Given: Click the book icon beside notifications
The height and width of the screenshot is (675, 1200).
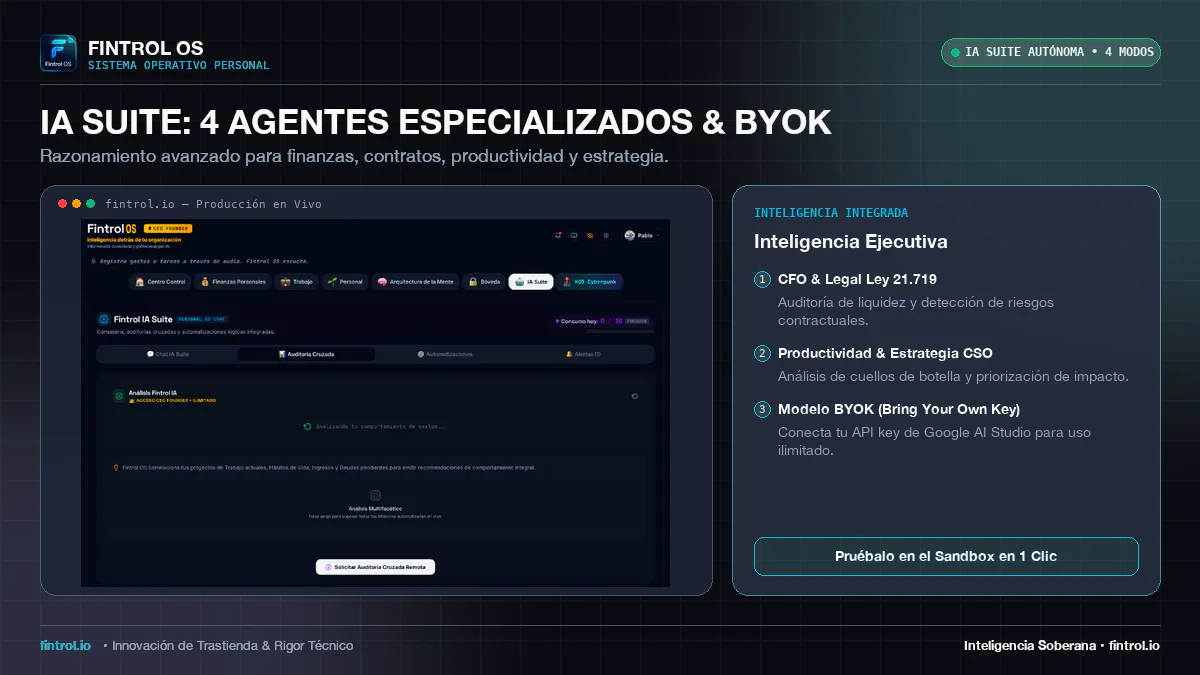Looking at the screenshot, I should [x=574, y=235].
